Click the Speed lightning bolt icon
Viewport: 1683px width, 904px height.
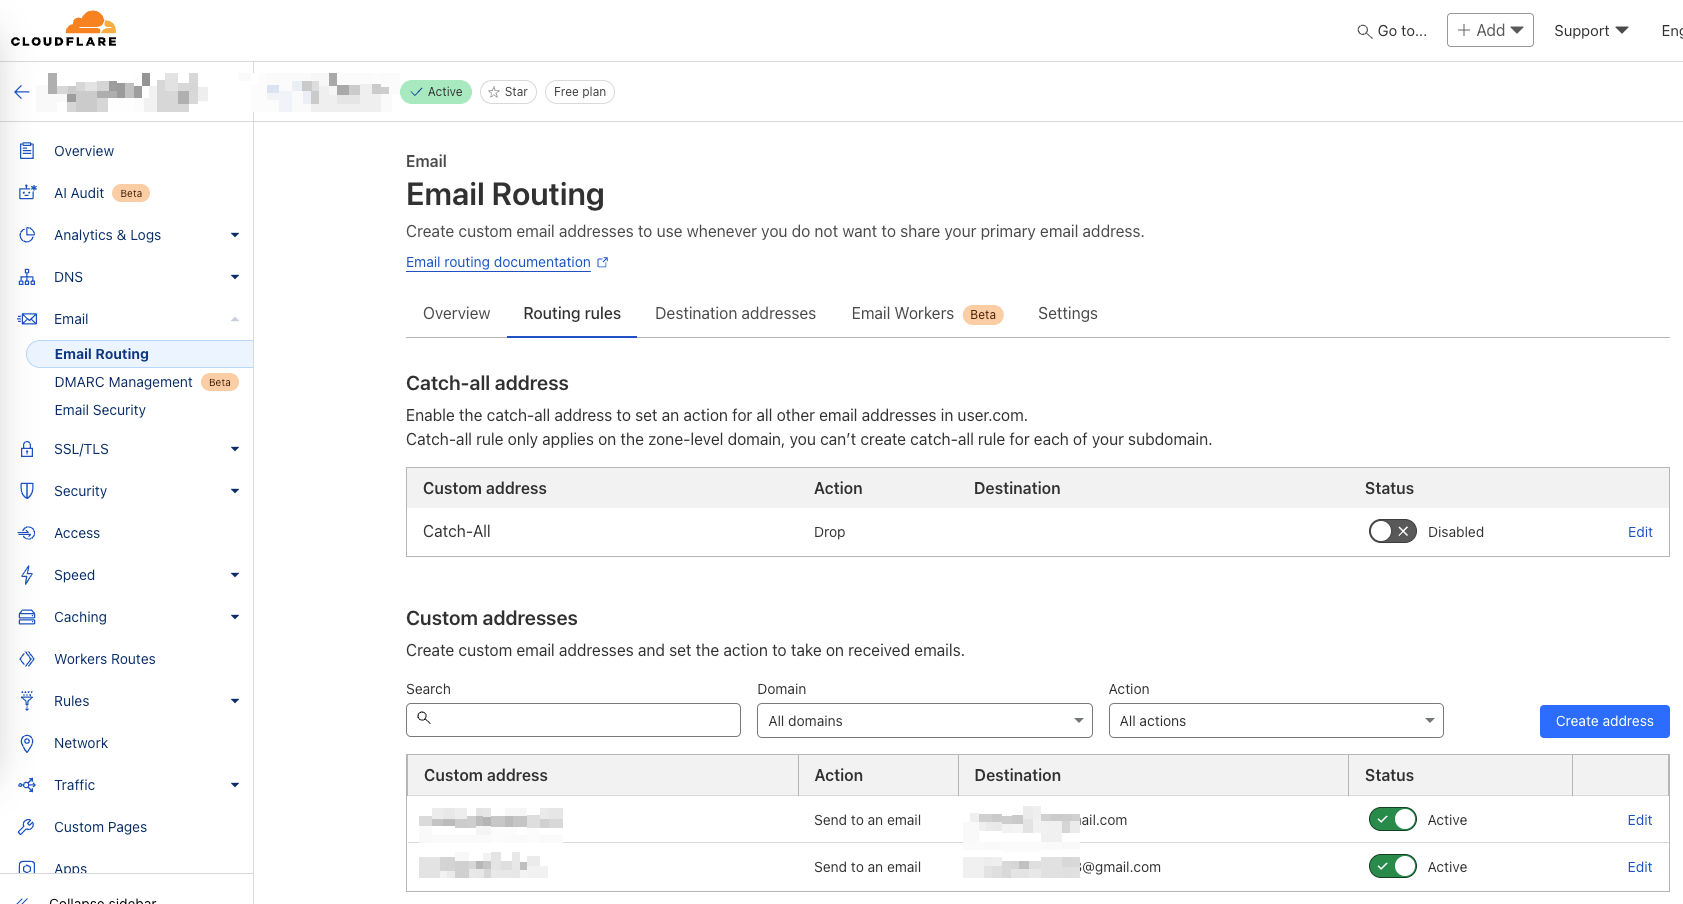click(x=27, y=575)
